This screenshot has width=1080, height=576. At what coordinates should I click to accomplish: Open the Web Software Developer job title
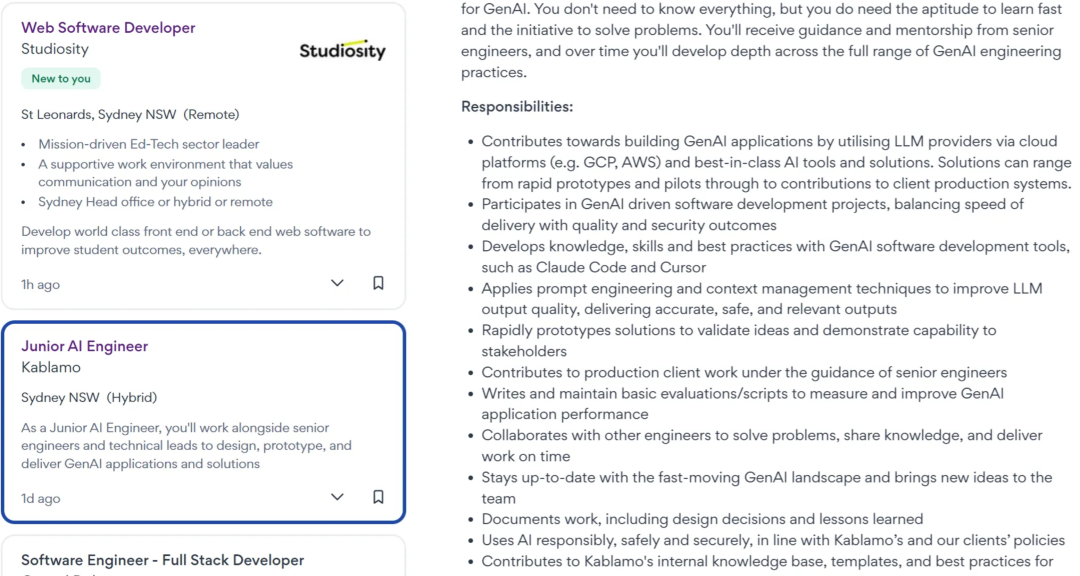pyautogui.click(x=108, y=28)
